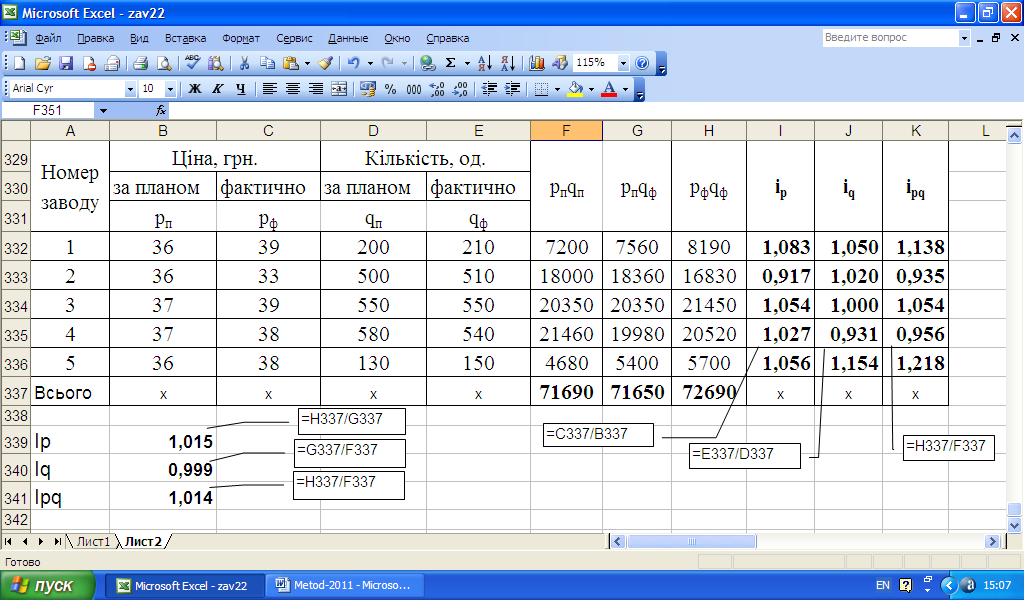Viewport: 1024px width, 600px height.
Task: Switch to Metod-2011 Microsoft Word taskbar button
Action: click(345, 586)
